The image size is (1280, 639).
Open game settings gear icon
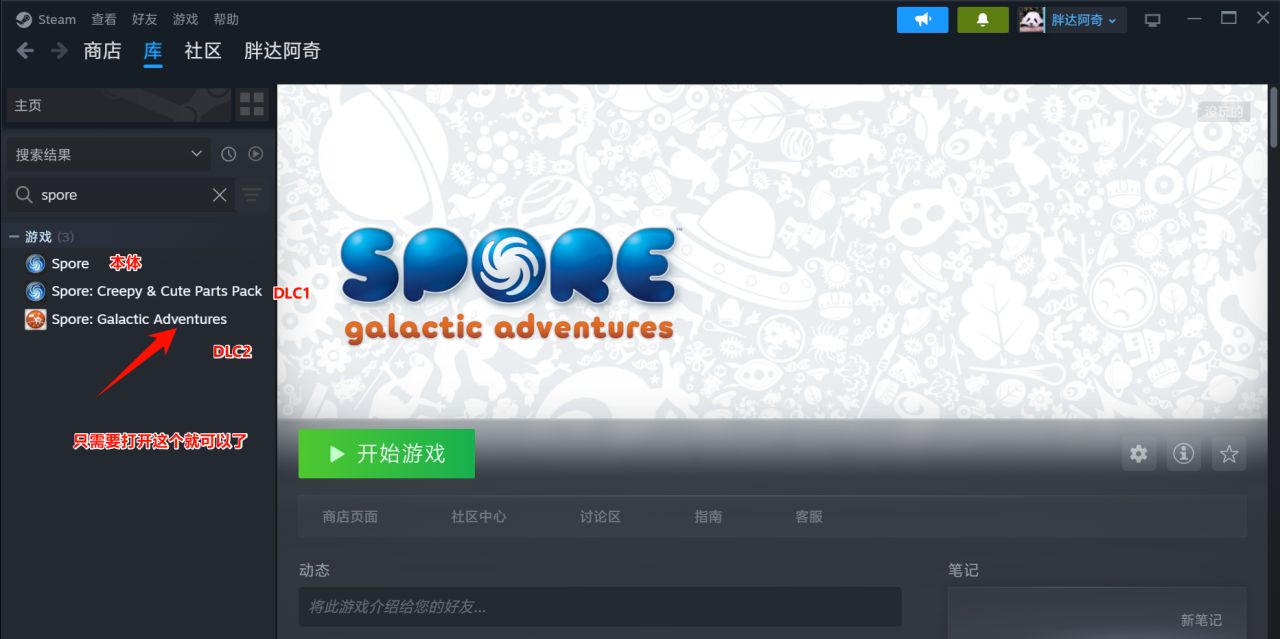(1138, 454)
